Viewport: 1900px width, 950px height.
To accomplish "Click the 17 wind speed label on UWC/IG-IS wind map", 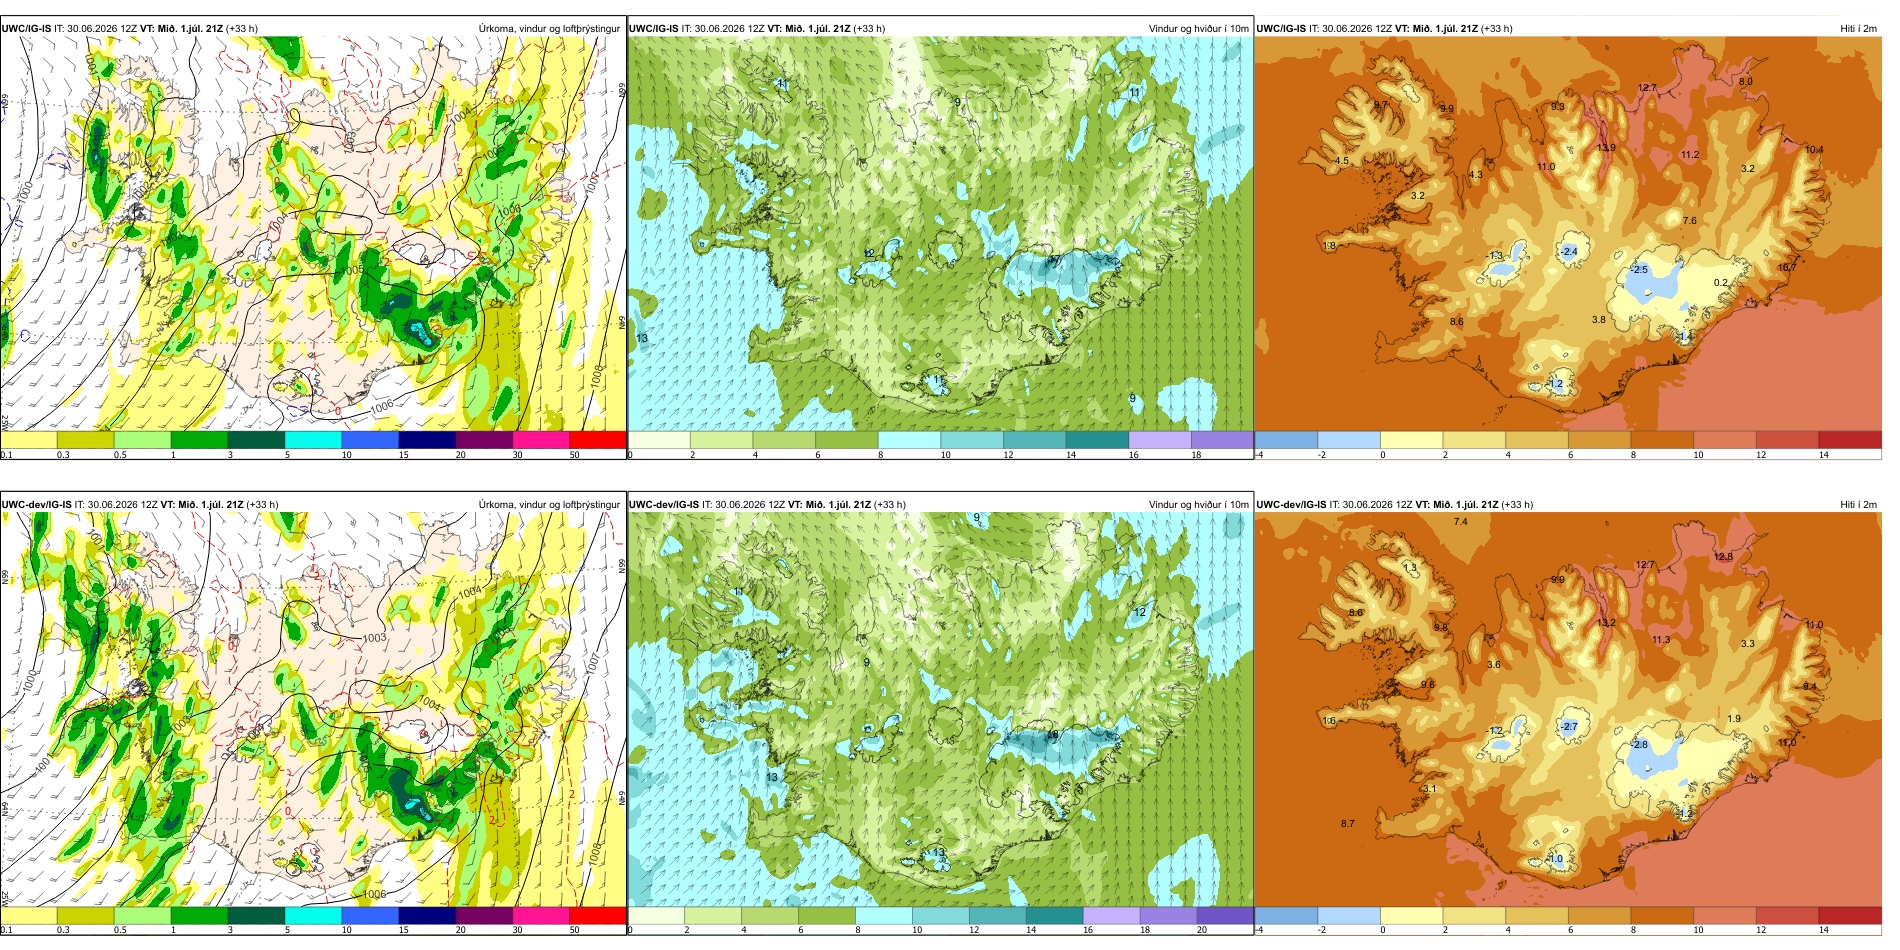I will point(1055,261).
